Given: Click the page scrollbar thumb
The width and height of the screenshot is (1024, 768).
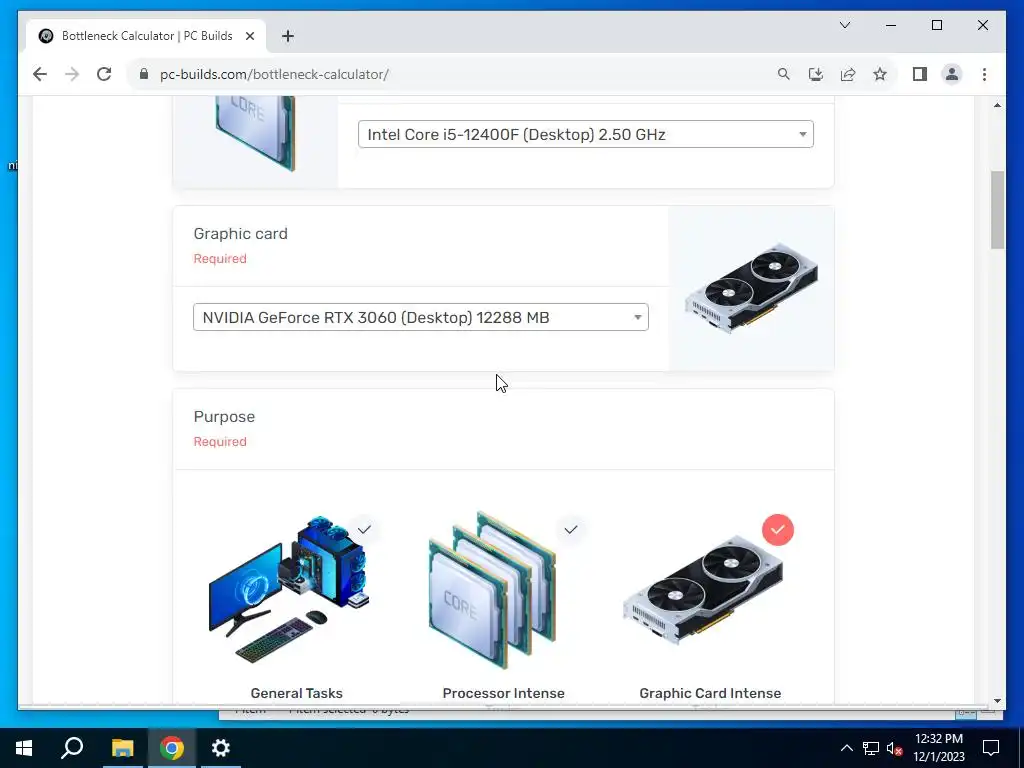Looking at the screenshot, I should [x=997, y=210].
